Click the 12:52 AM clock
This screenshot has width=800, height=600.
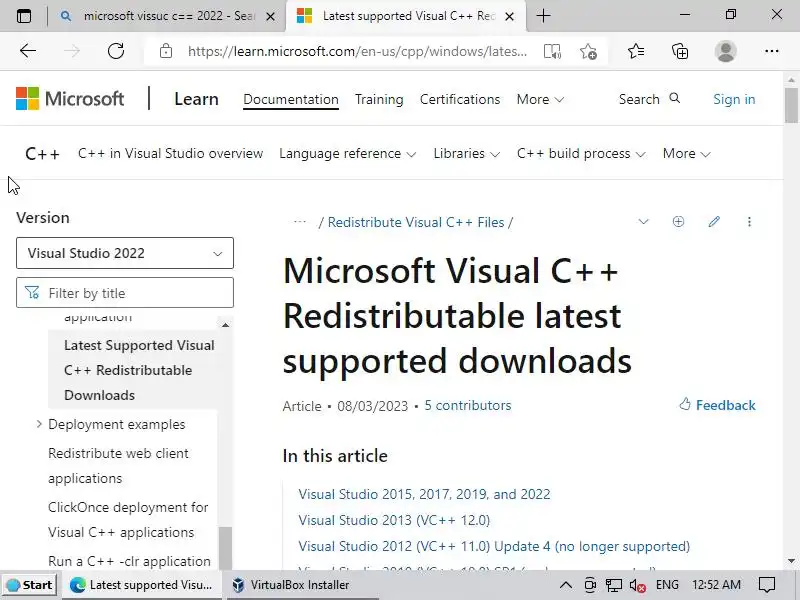pos(716,585)
